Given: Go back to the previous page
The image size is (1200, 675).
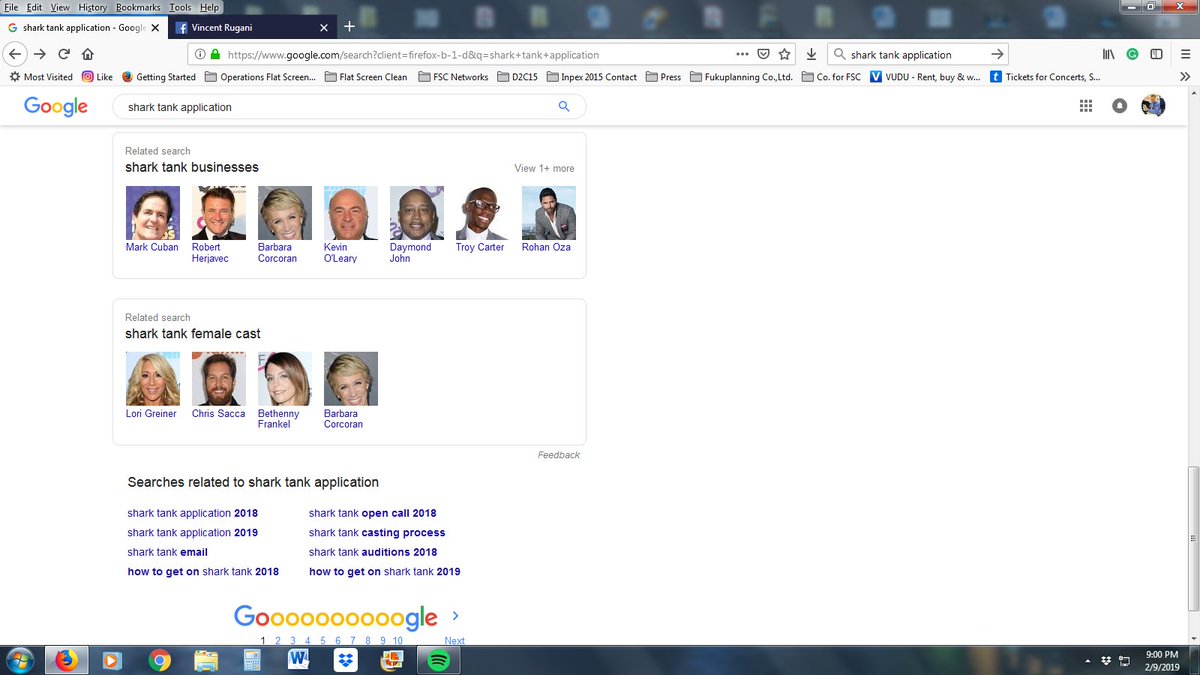Looking at the screenshot, I should click(x=16, y=54).
